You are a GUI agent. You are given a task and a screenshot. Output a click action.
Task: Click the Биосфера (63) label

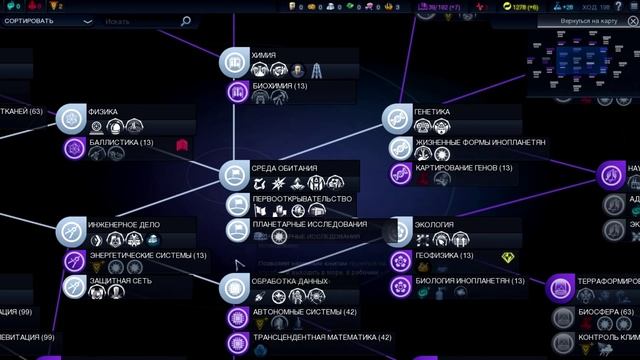606,312
